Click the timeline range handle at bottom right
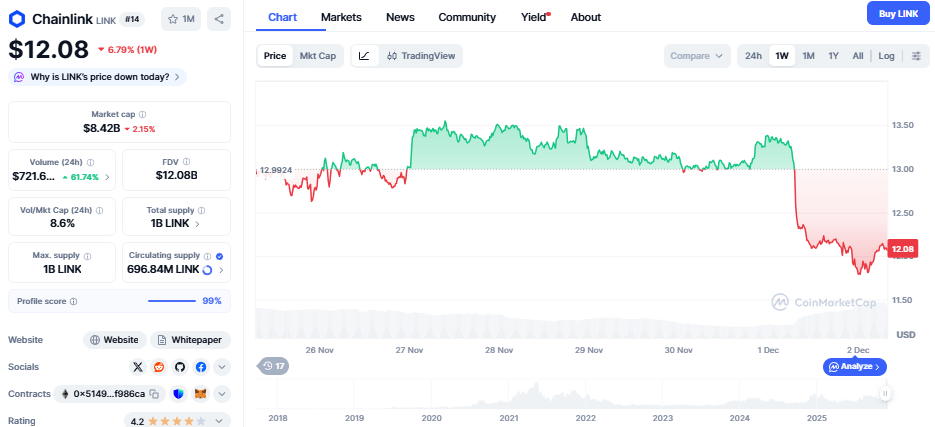 point(885,394)
